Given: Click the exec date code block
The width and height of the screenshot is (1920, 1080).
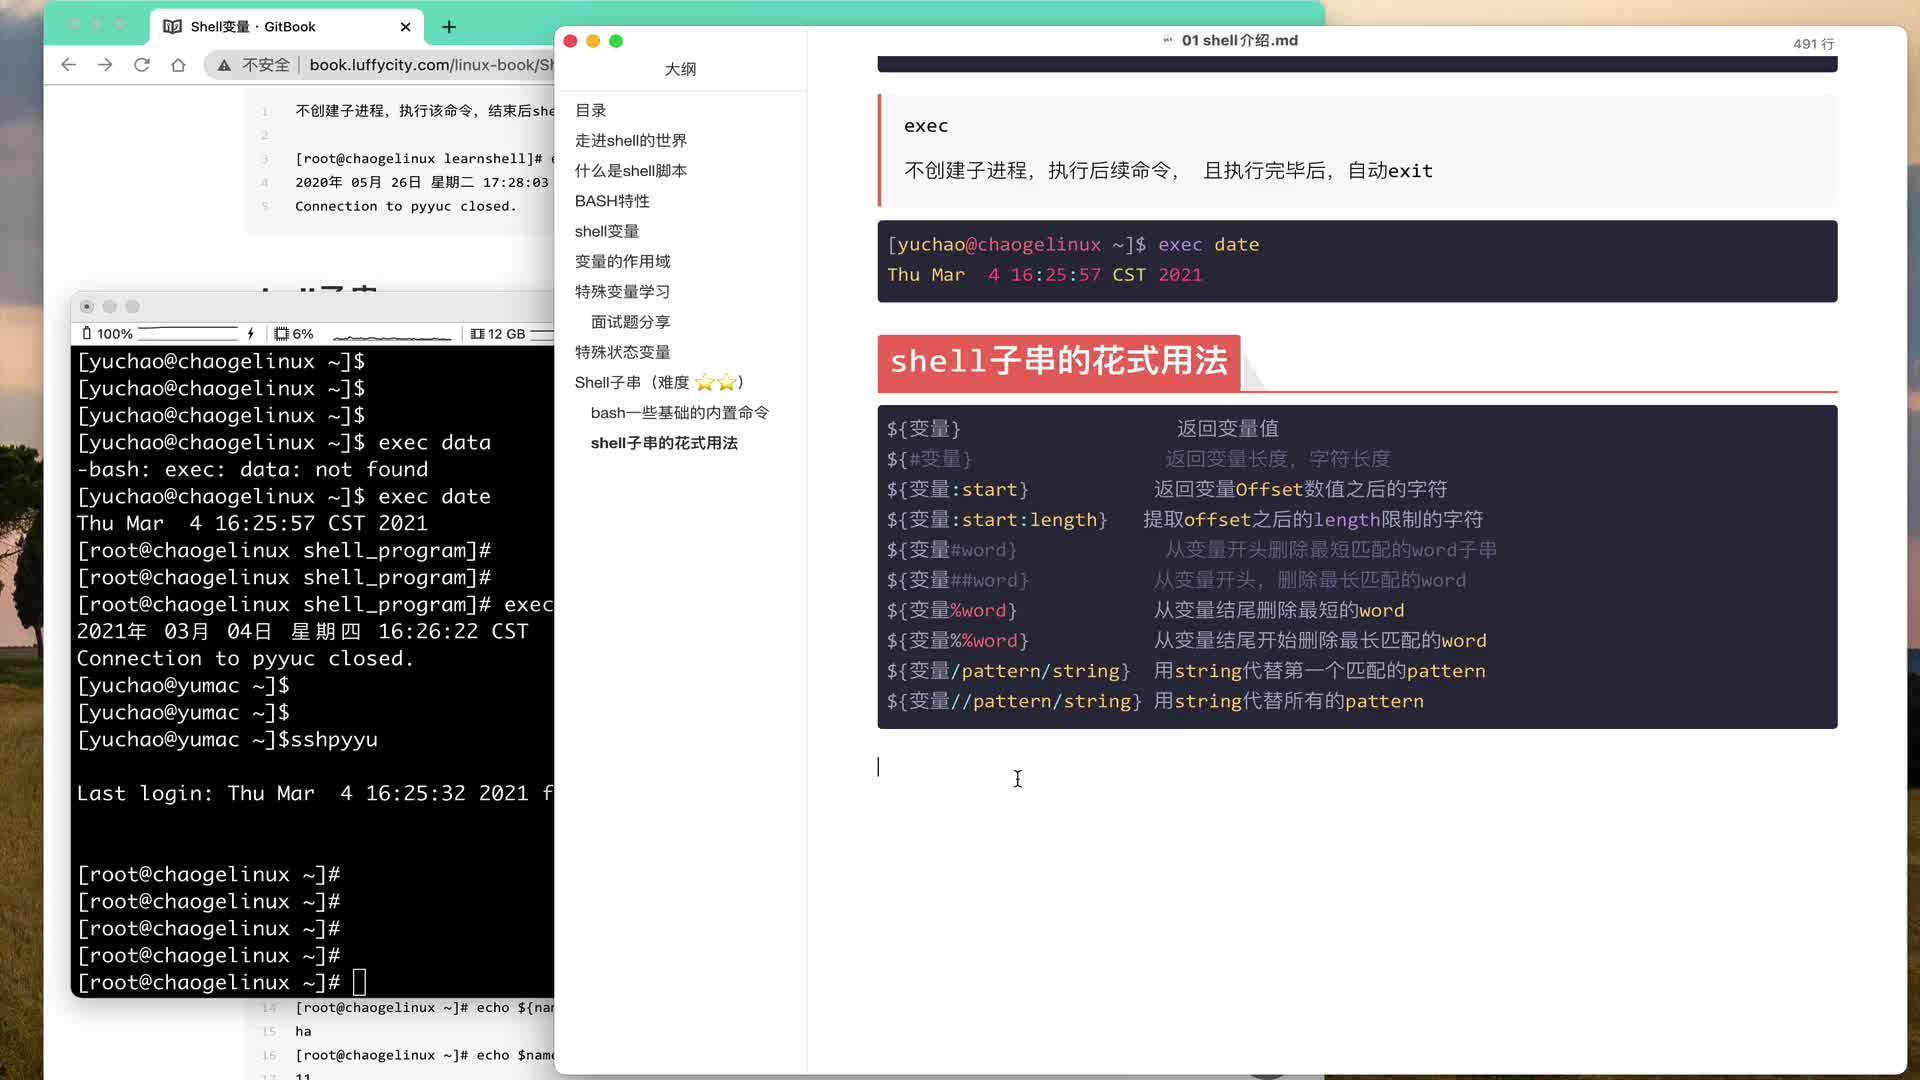Looking at the screenshot, I should (x=1357, y=260).
